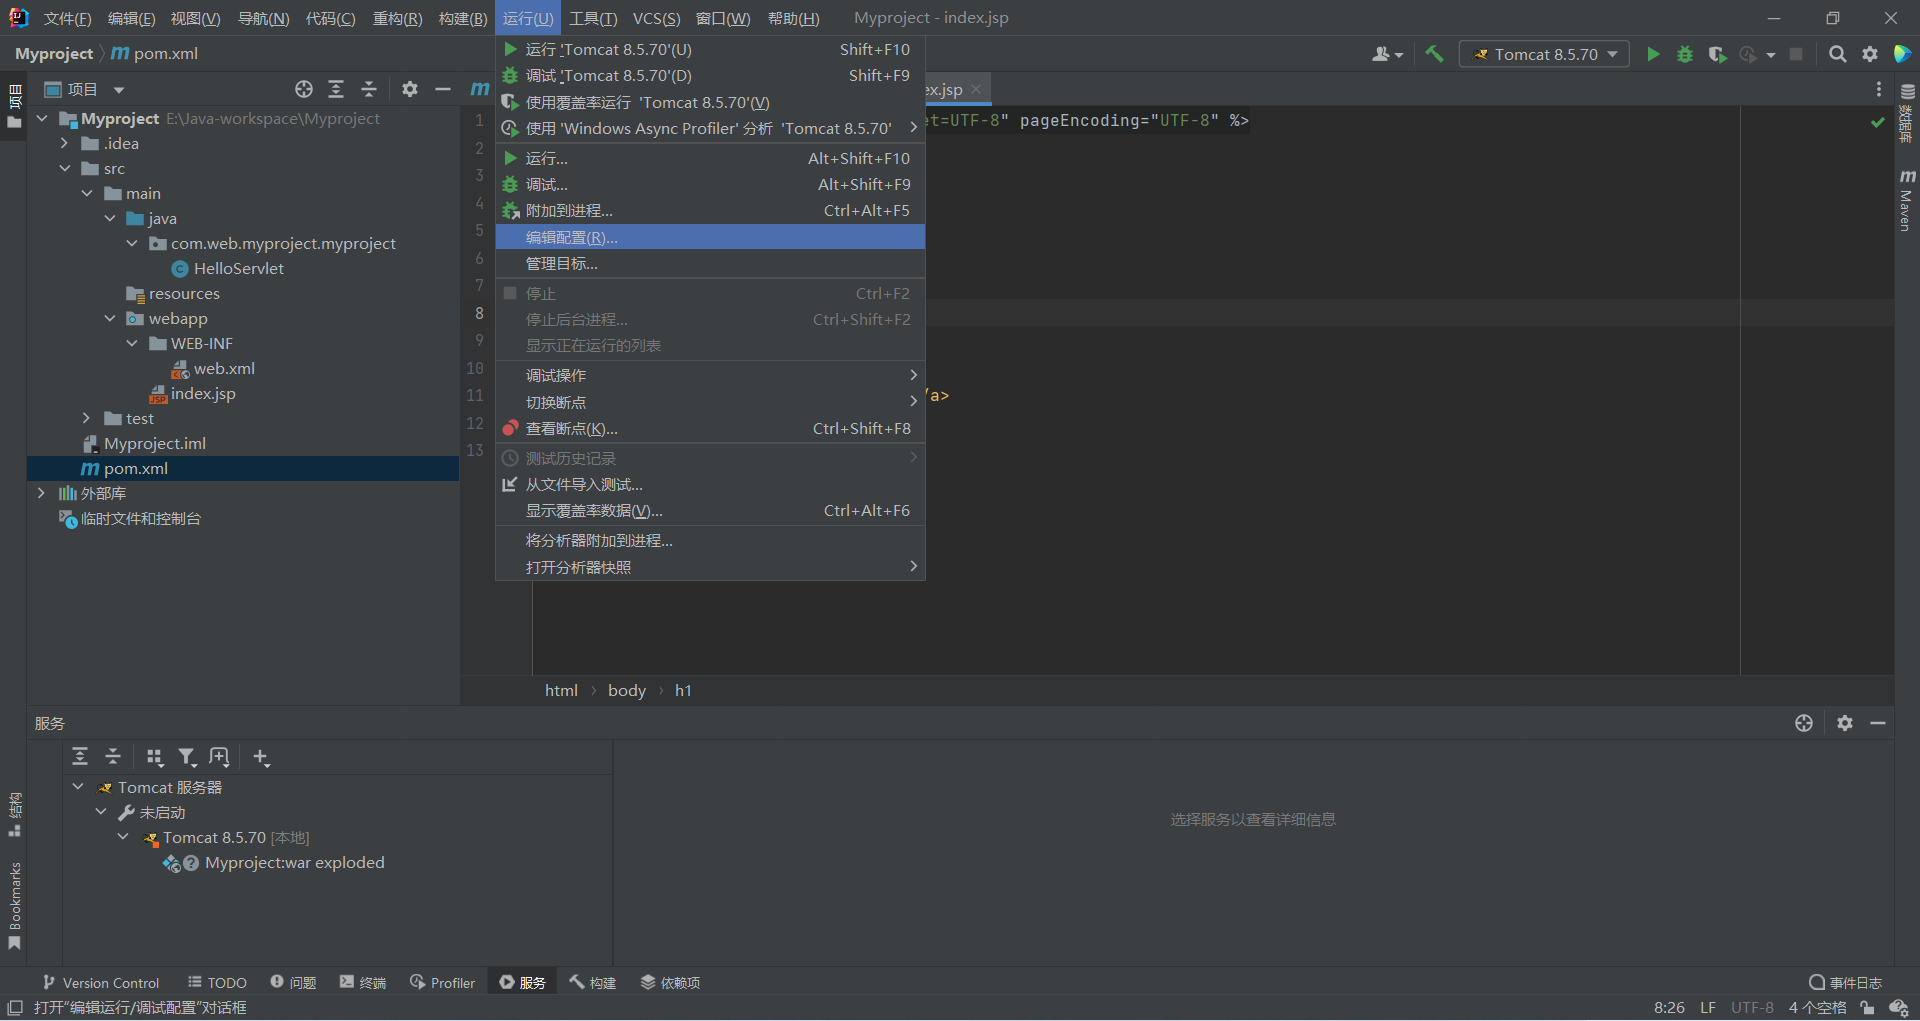This screenshot has width=1920, height=1021.
Task: Hide the Services panel minus icon
Action: 1878,722
